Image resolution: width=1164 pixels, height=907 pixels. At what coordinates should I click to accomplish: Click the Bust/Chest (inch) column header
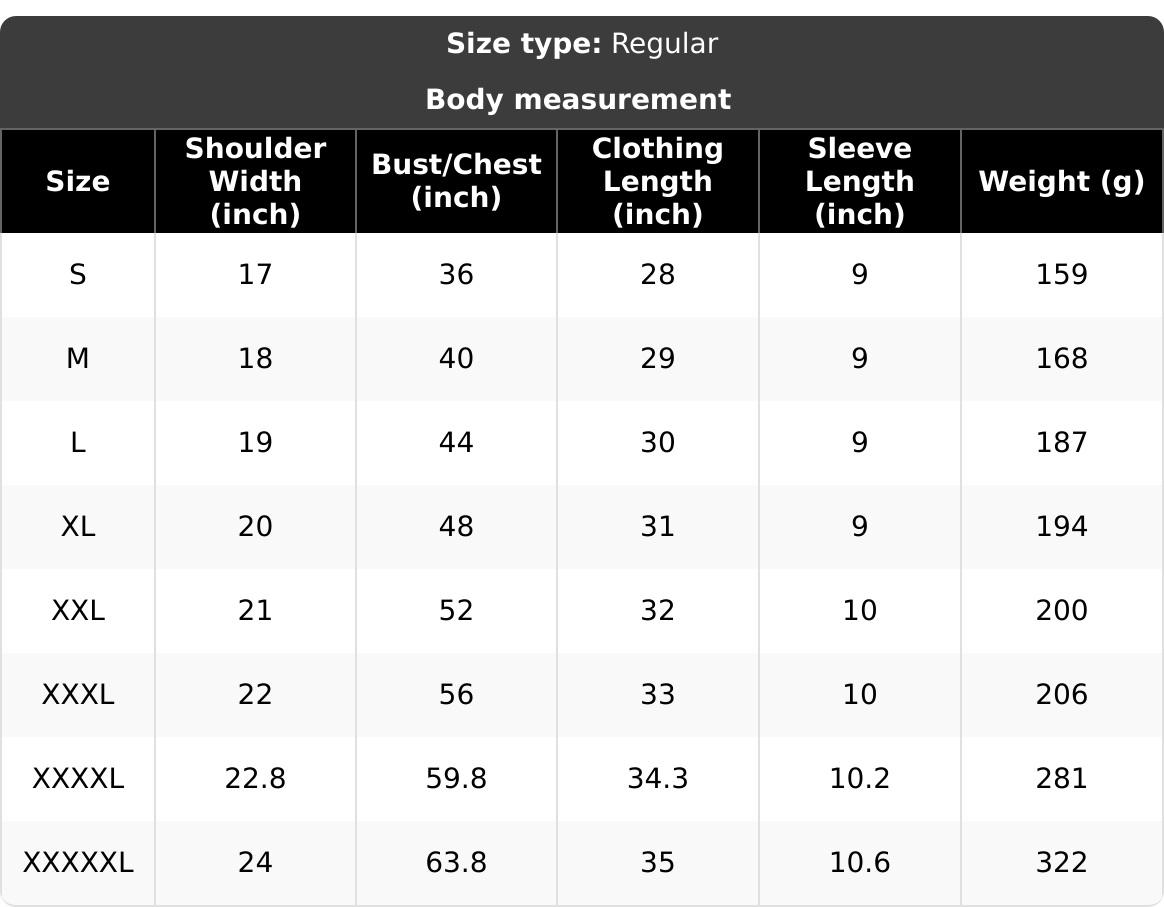457,181
